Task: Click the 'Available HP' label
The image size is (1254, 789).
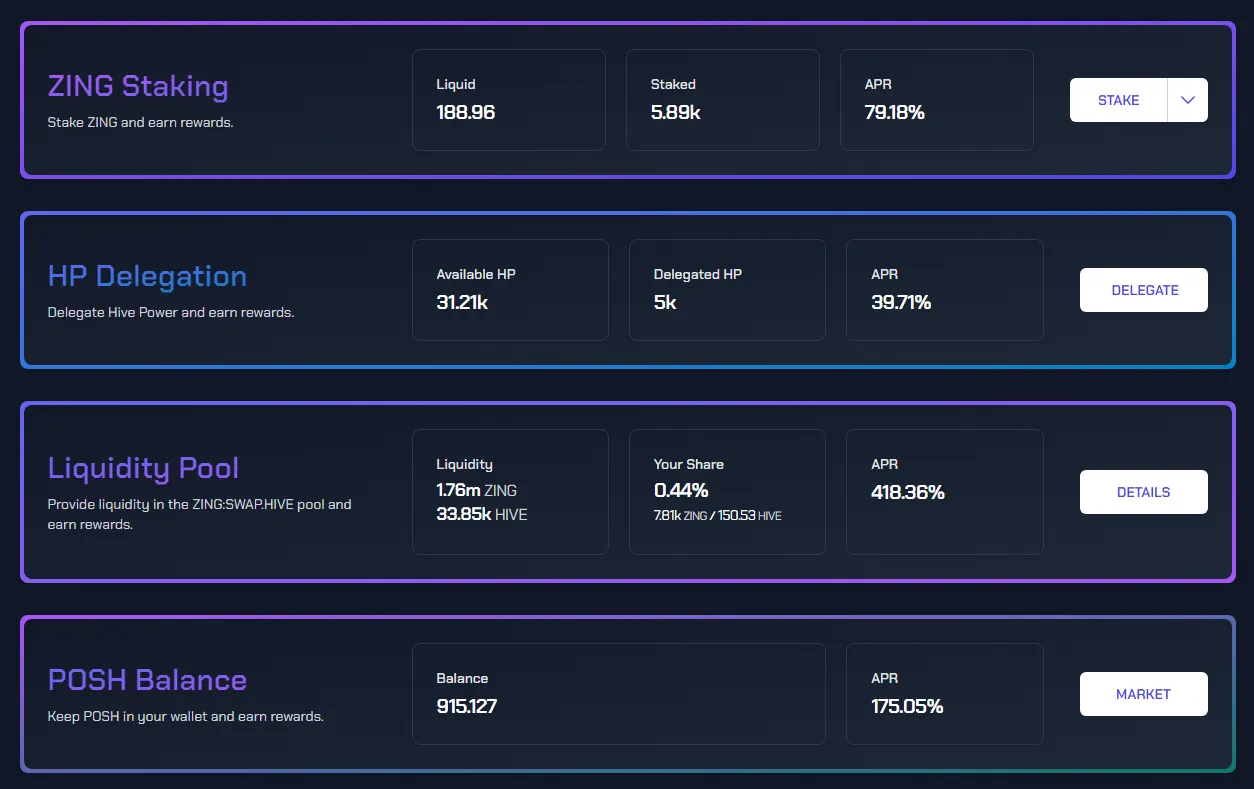Action: coord(476,274)
